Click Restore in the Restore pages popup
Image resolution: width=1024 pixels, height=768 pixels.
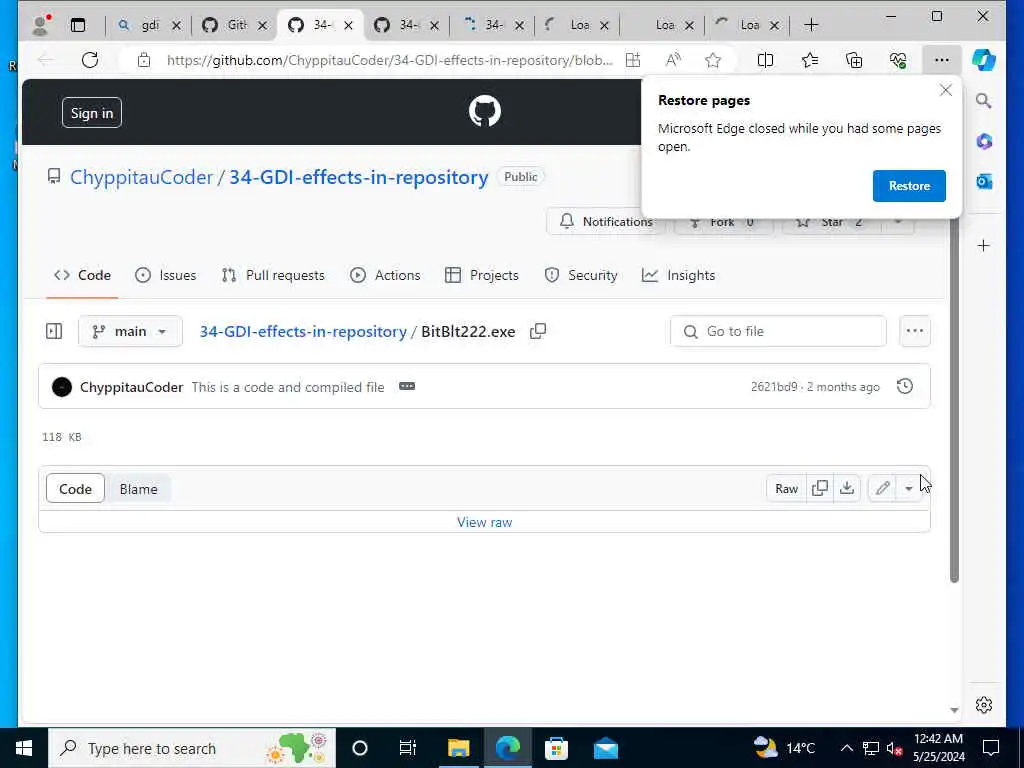909,185
